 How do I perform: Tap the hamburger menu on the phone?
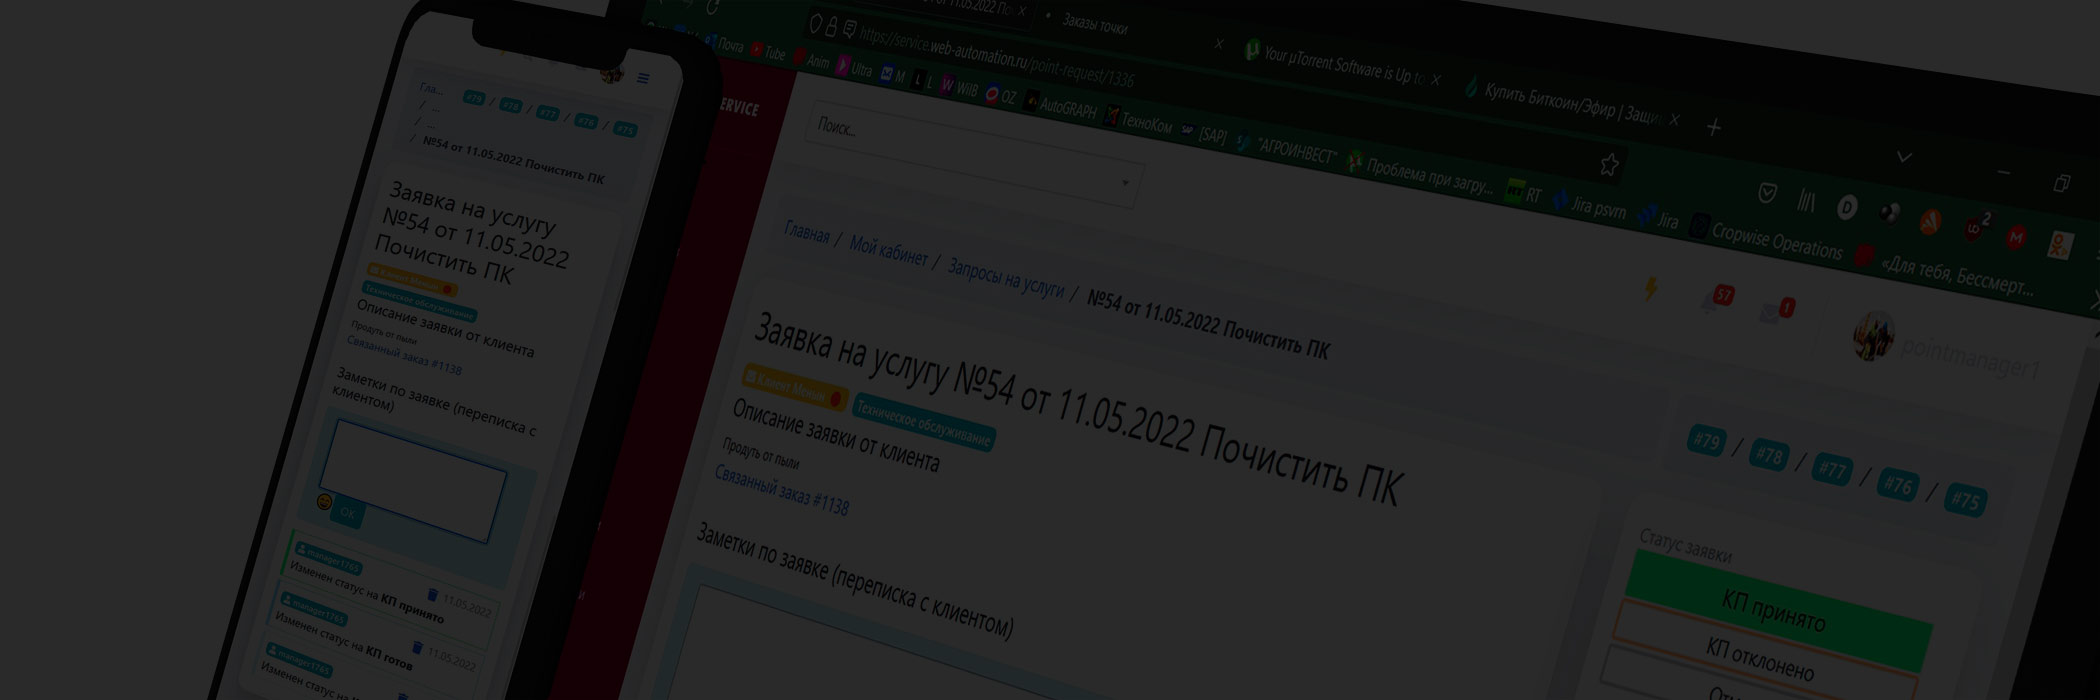click(x=643, y=79)
